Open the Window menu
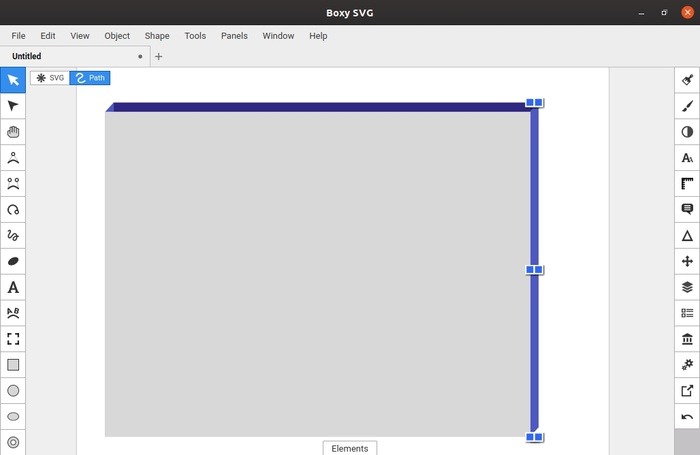Image resolution: width=700 pixels, height=455 pixels. (x=278, y=36)
